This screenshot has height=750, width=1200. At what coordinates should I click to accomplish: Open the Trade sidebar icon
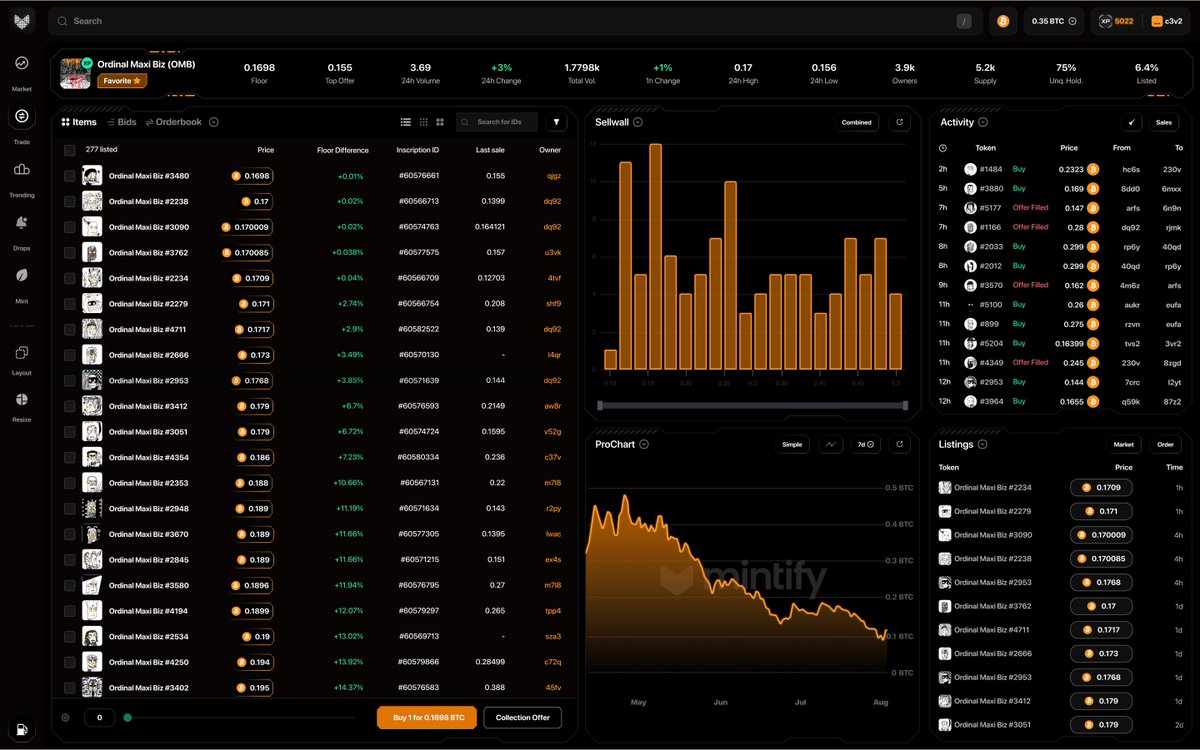tap(22, 116)
